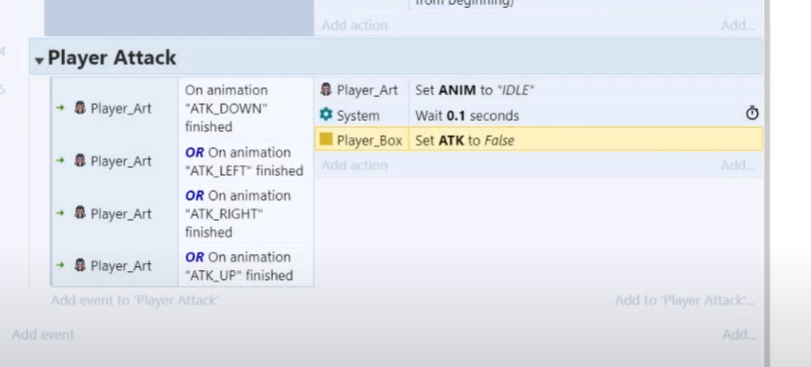Click the System label in action list
Image resolution: width=811 pixels, height=367 pixels.
[358, 116]
